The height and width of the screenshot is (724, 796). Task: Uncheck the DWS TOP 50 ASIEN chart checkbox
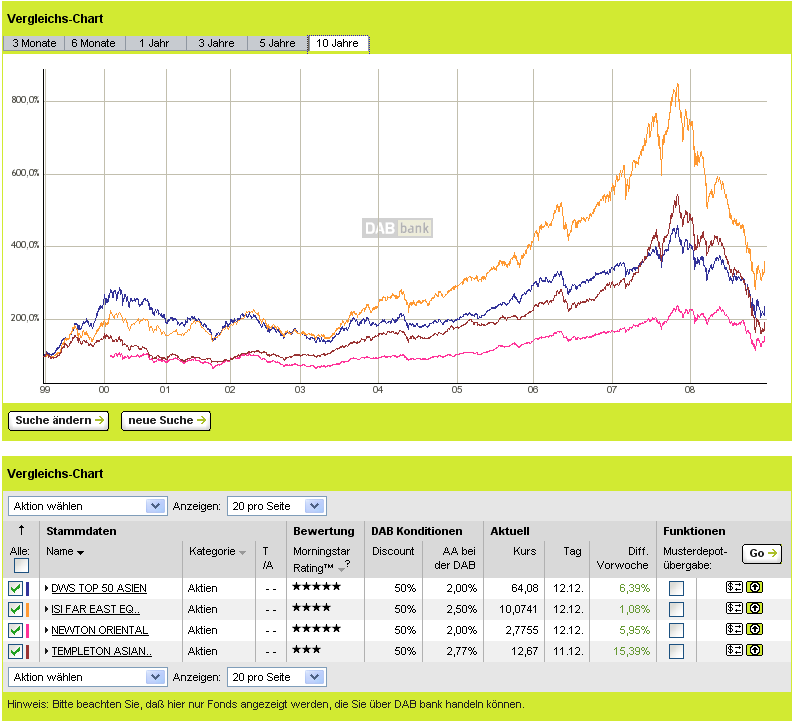pyautogui.click(x=16, y=590)
